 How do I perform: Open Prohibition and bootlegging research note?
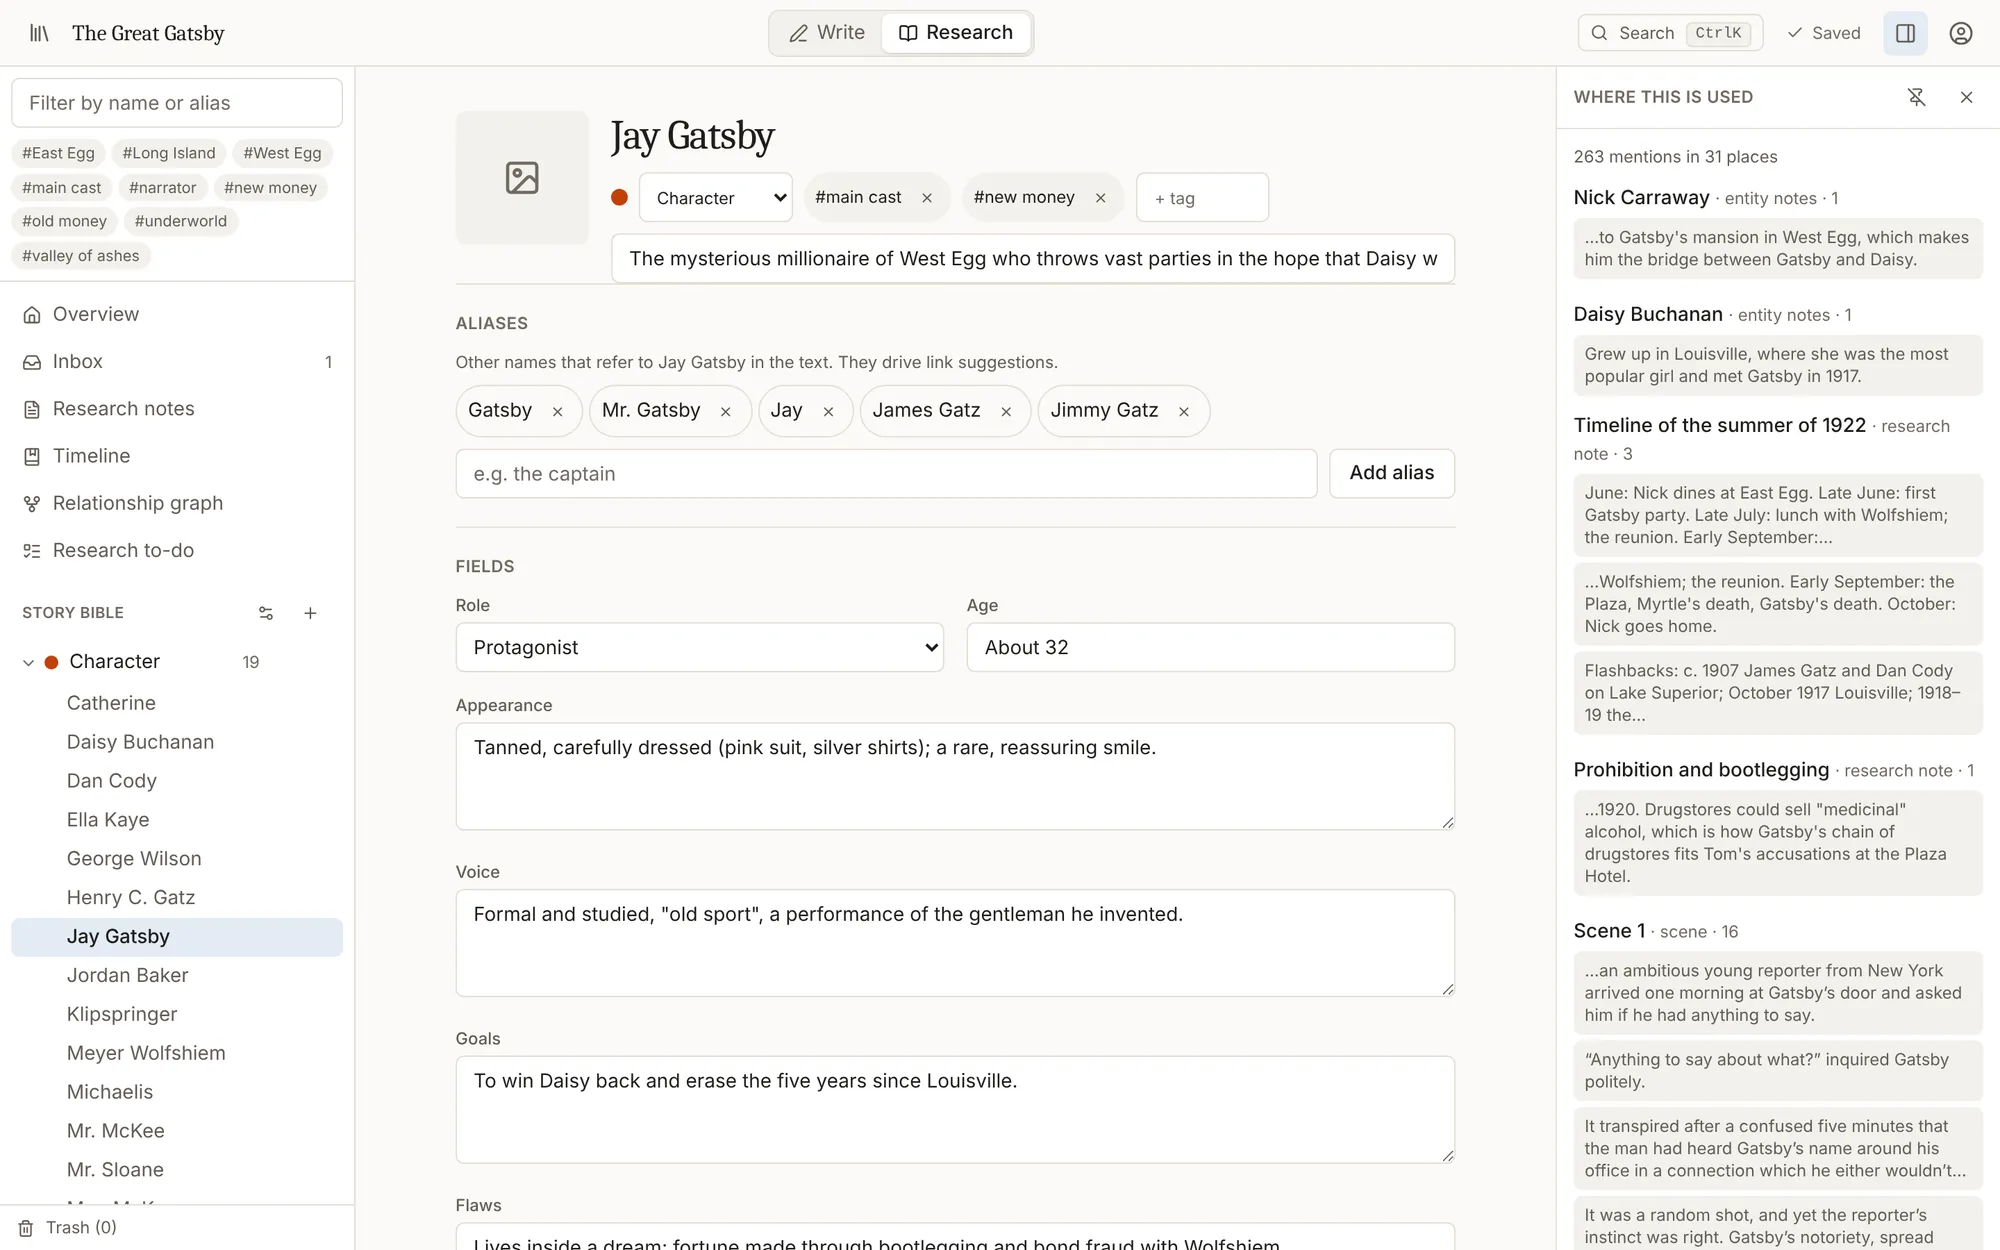(x=1701, y=769)
